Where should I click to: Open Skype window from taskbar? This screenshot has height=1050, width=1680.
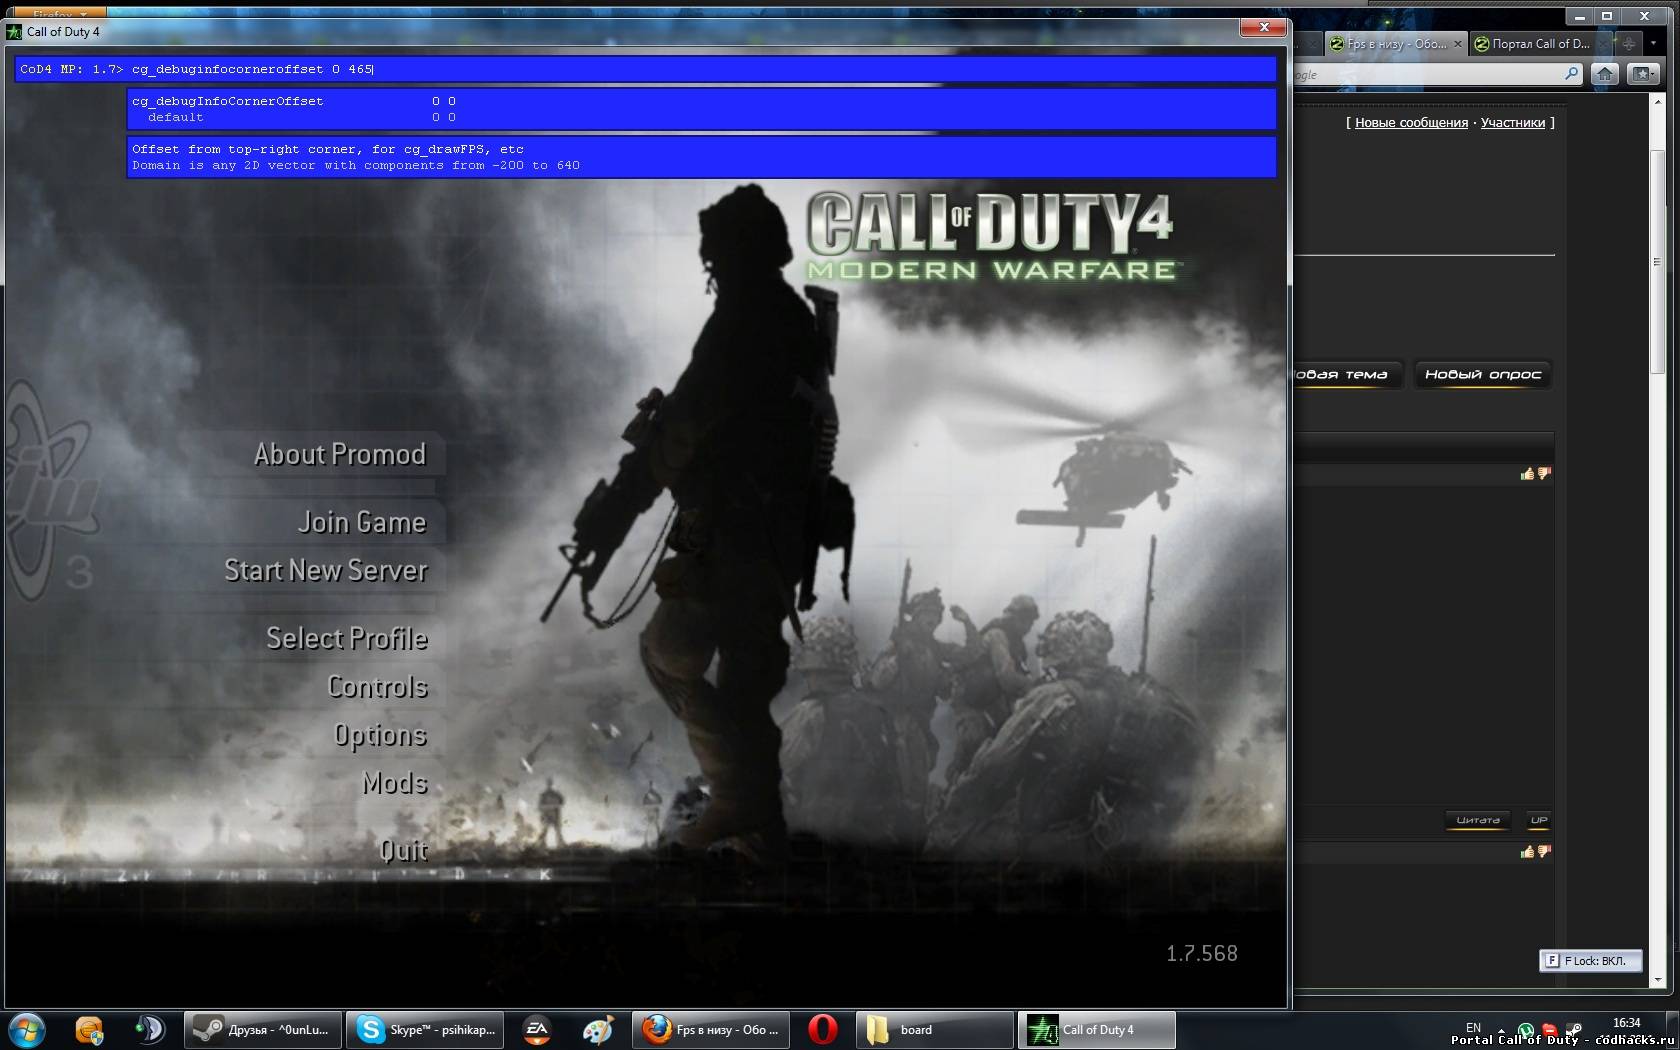pos(425,1030)
